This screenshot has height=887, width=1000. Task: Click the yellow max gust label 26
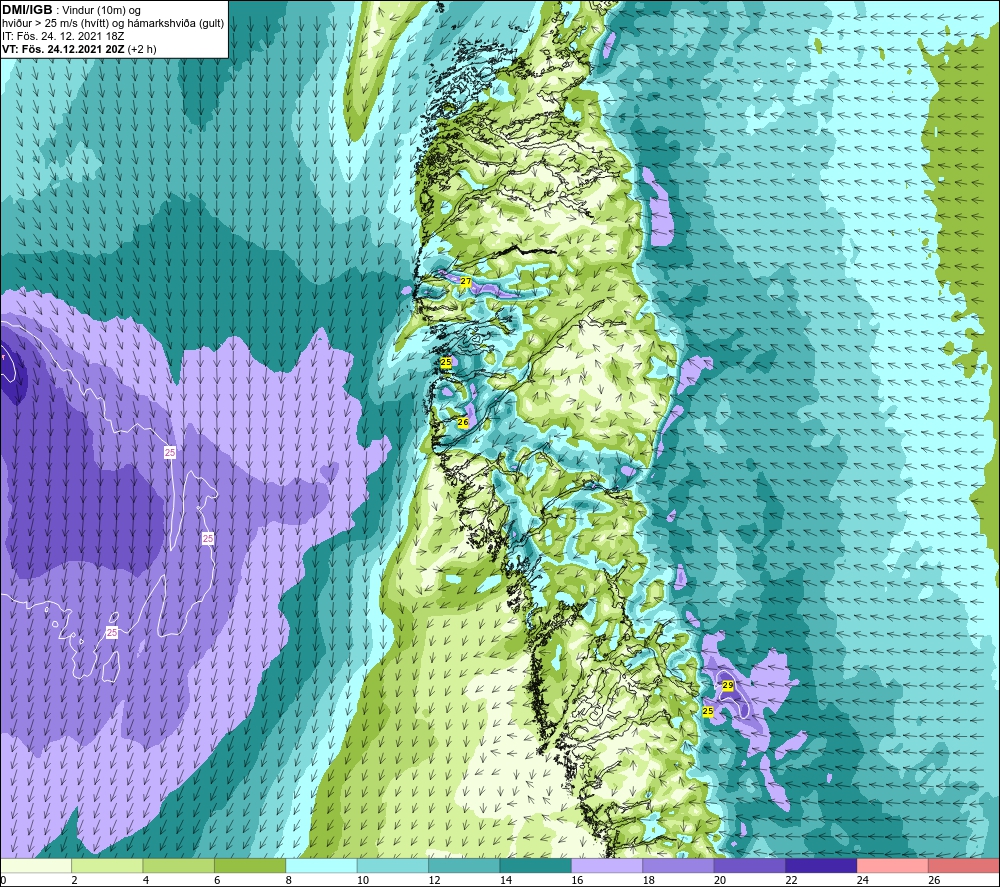pyautogui.click(x=463, y=422)
